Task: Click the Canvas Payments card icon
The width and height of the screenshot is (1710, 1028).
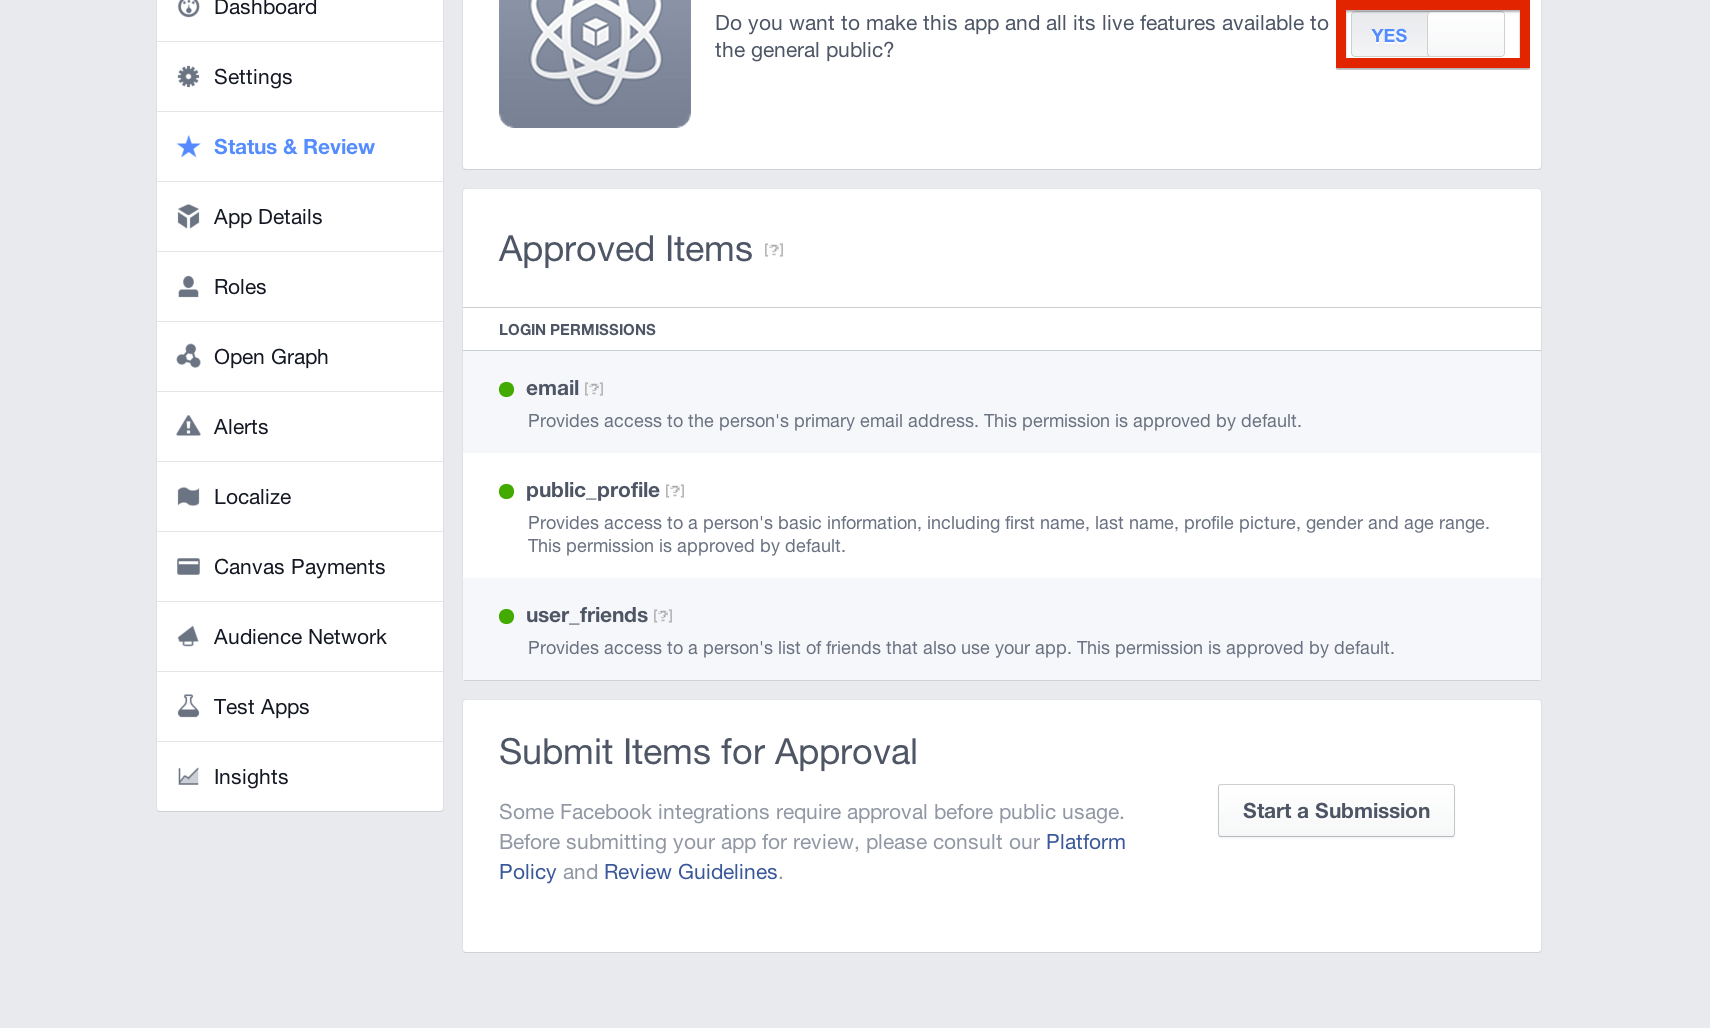Action: (x=188, y=566)
